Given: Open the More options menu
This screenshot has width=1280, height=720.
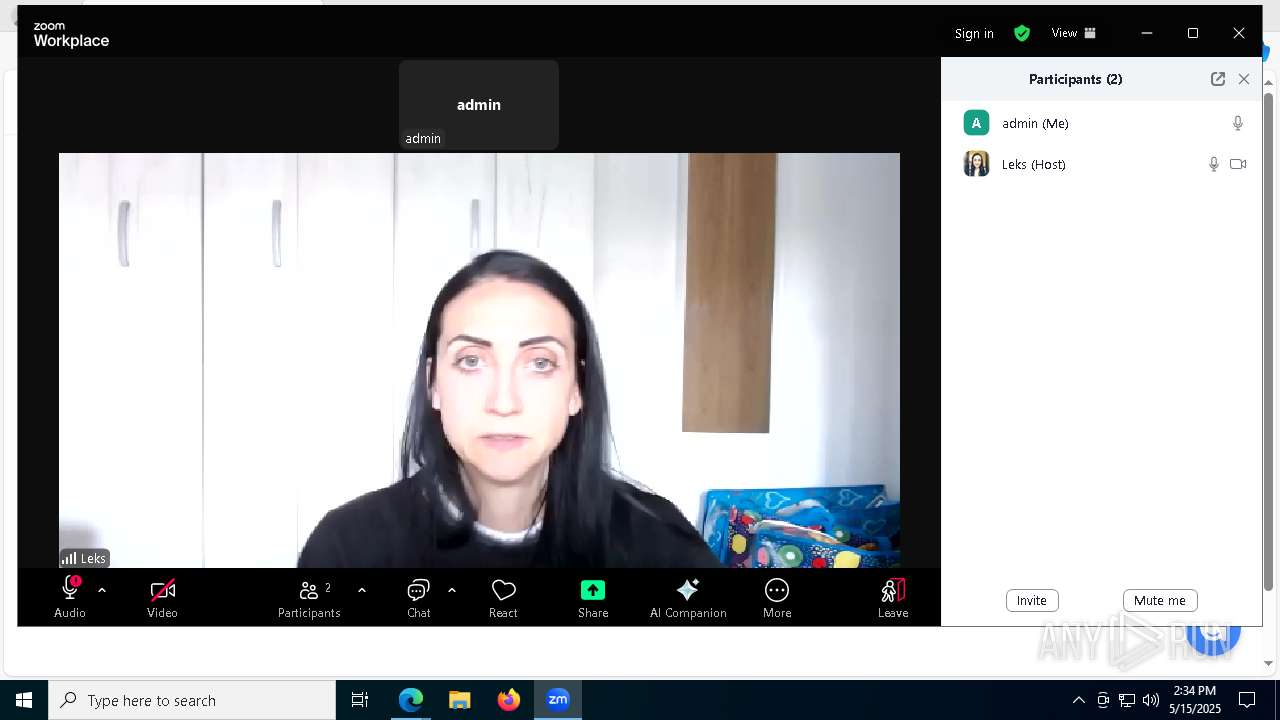Looking at the screenshot, I should pyautogui.click(x=777, y=597).
